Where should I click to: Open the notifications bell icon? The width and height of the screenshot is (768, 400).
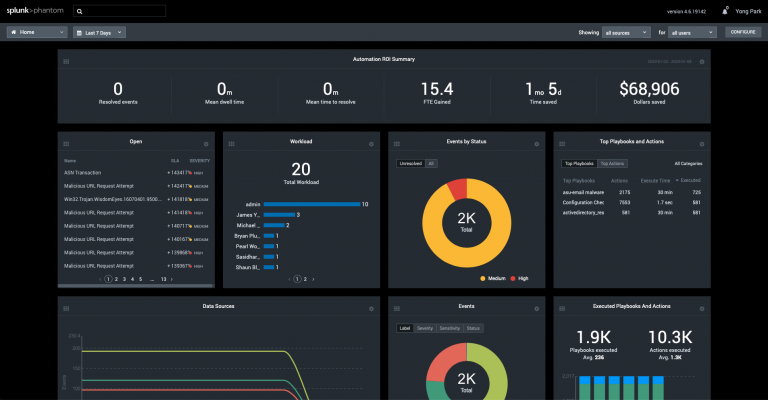point(725,11)
